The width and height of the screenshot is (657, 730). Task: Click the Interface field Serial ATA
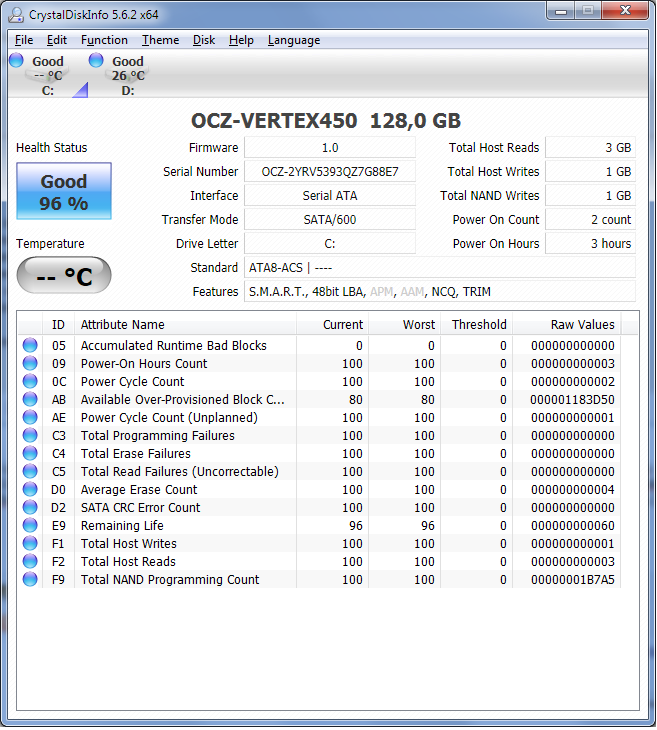coord(330,196)
